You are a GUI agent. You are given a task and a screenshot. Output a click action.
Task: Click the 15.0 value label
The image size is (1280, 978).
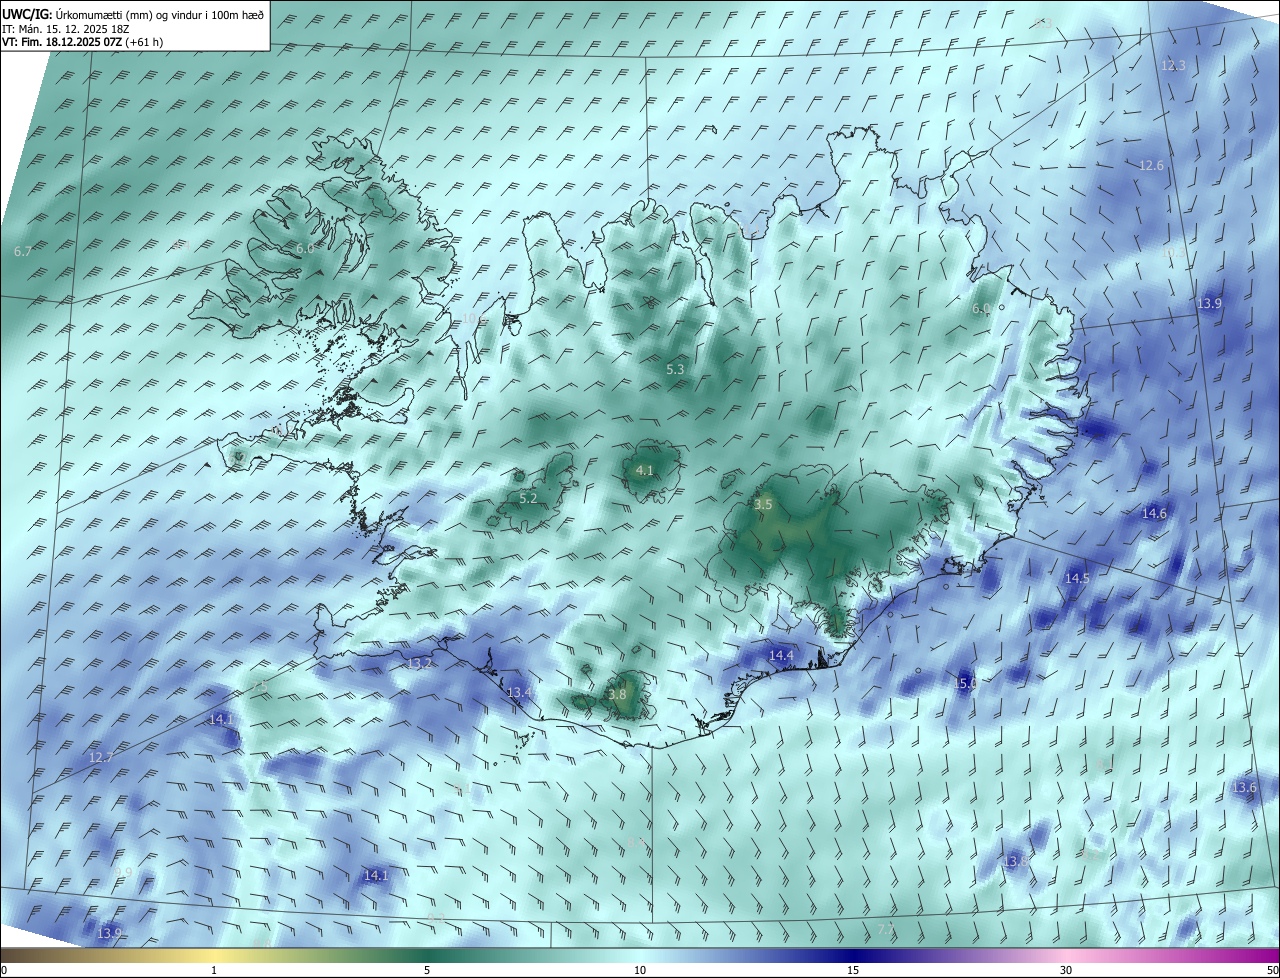(x=964, y=684)
